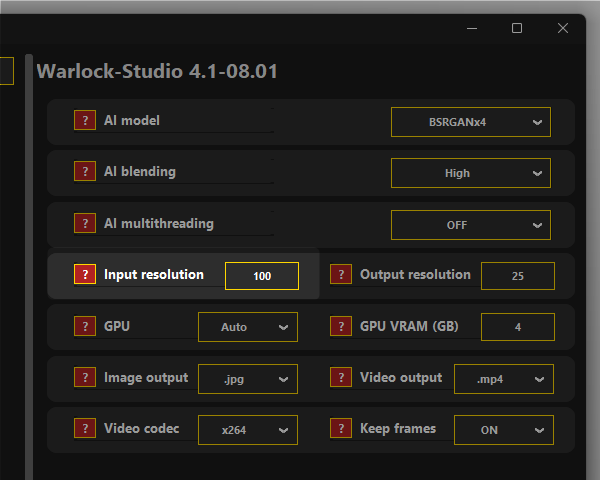Open help for Video codec
This screenshot has width=600, height=480.
point(85,429)
